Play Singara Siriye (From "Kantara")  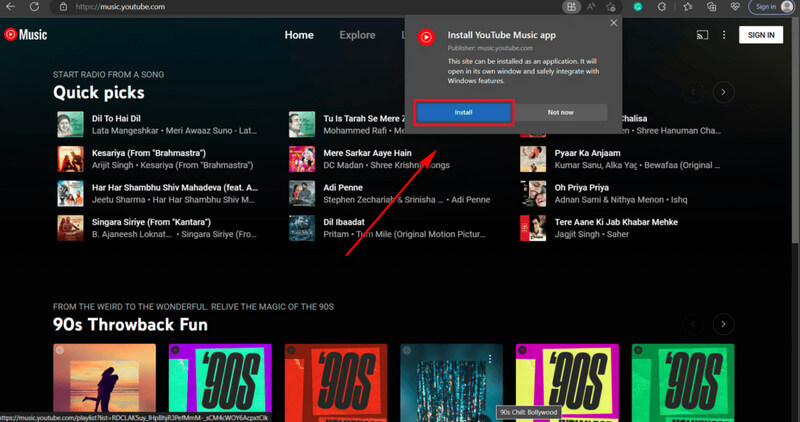pyautogui.click(x=151, y=222)
